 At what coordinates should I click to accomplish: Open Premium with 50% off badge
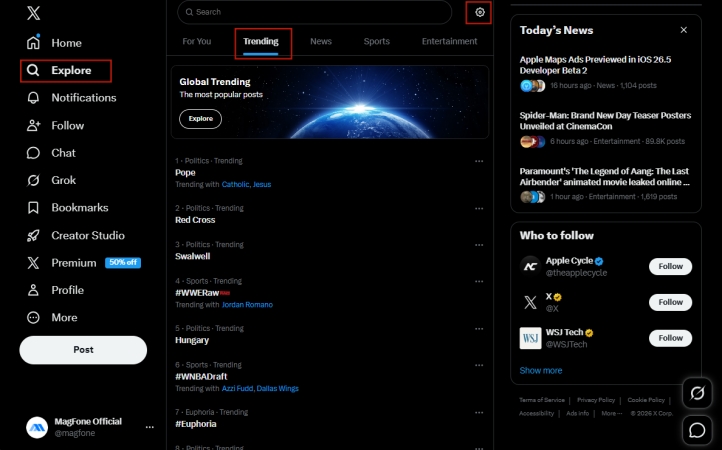pos(83,263)
